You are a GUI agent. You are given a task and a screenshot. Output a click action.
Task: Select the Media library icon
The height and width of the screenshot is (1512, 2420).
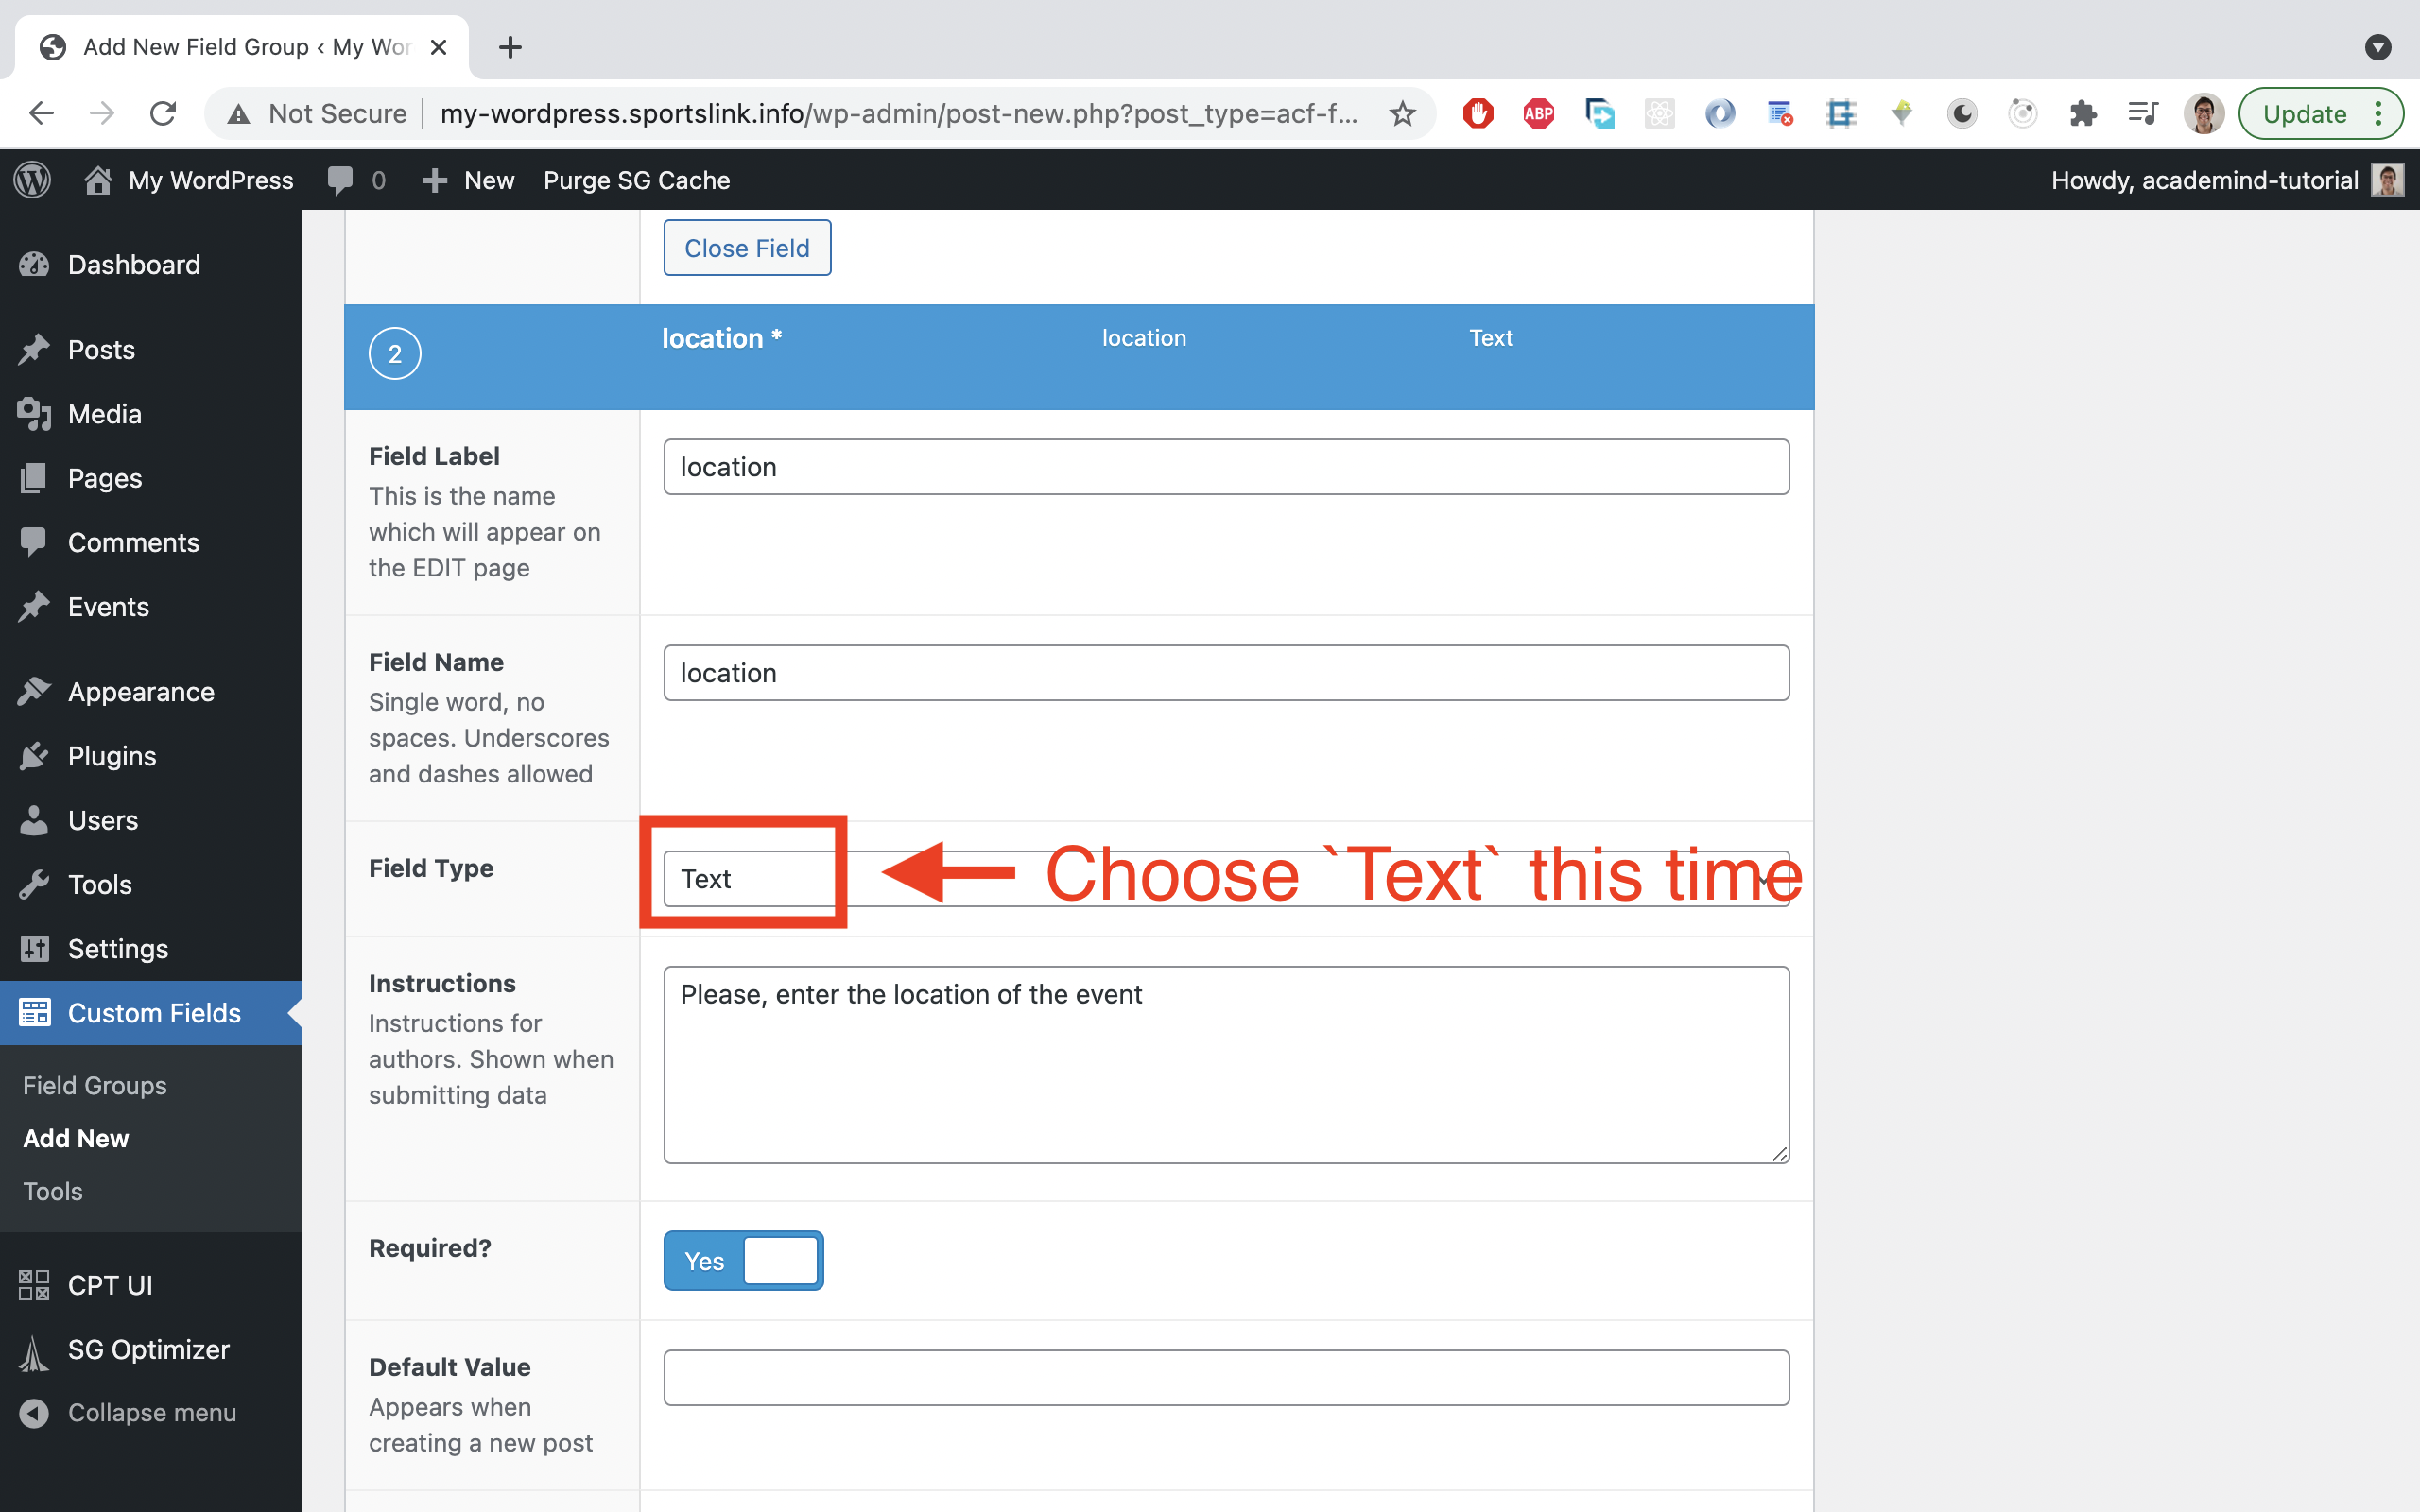point(33,413)
